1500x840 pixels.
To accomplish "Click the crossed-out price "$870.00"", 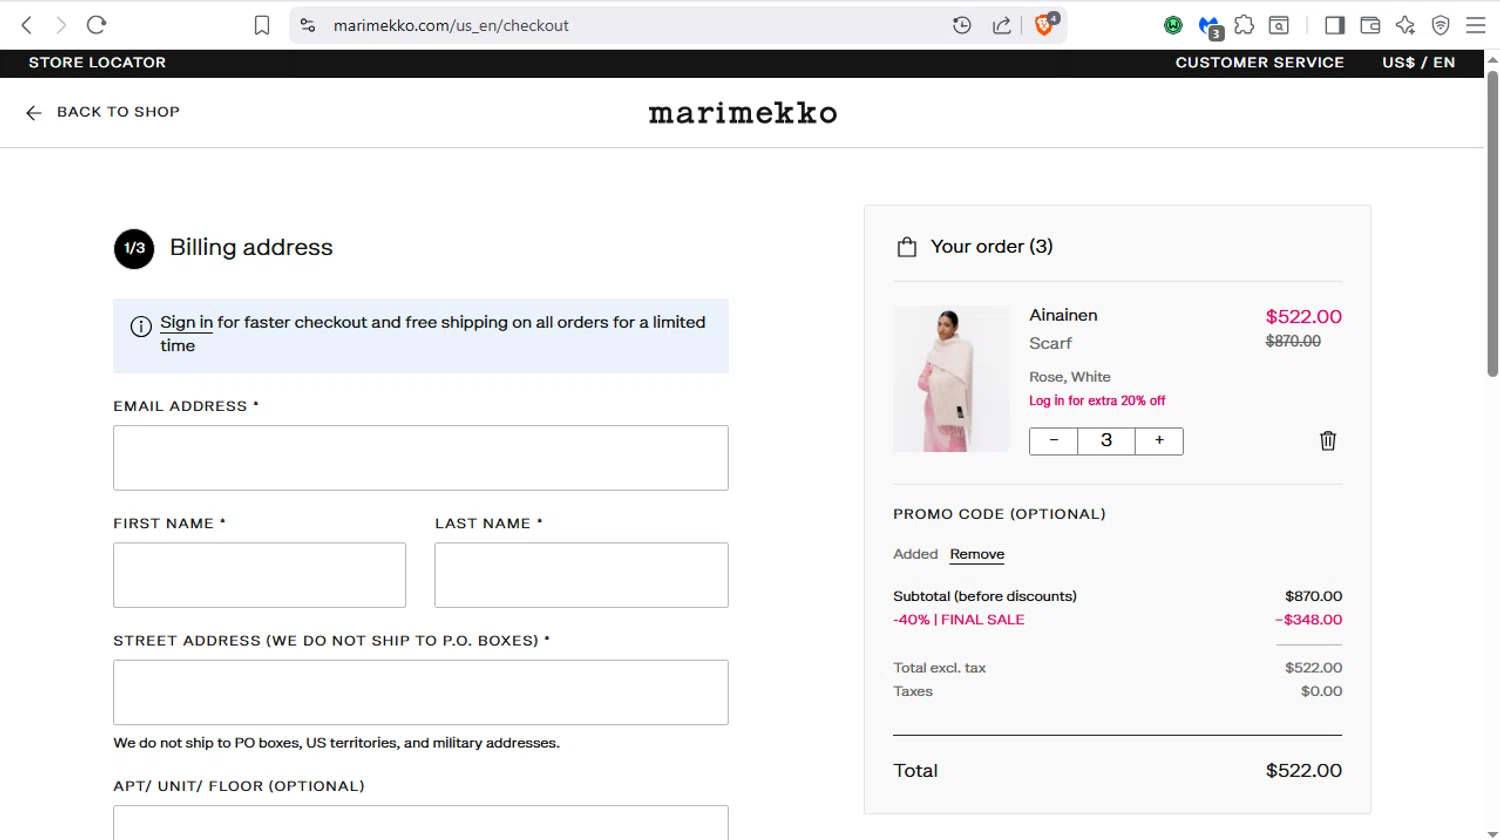I will click(1293, 341).
